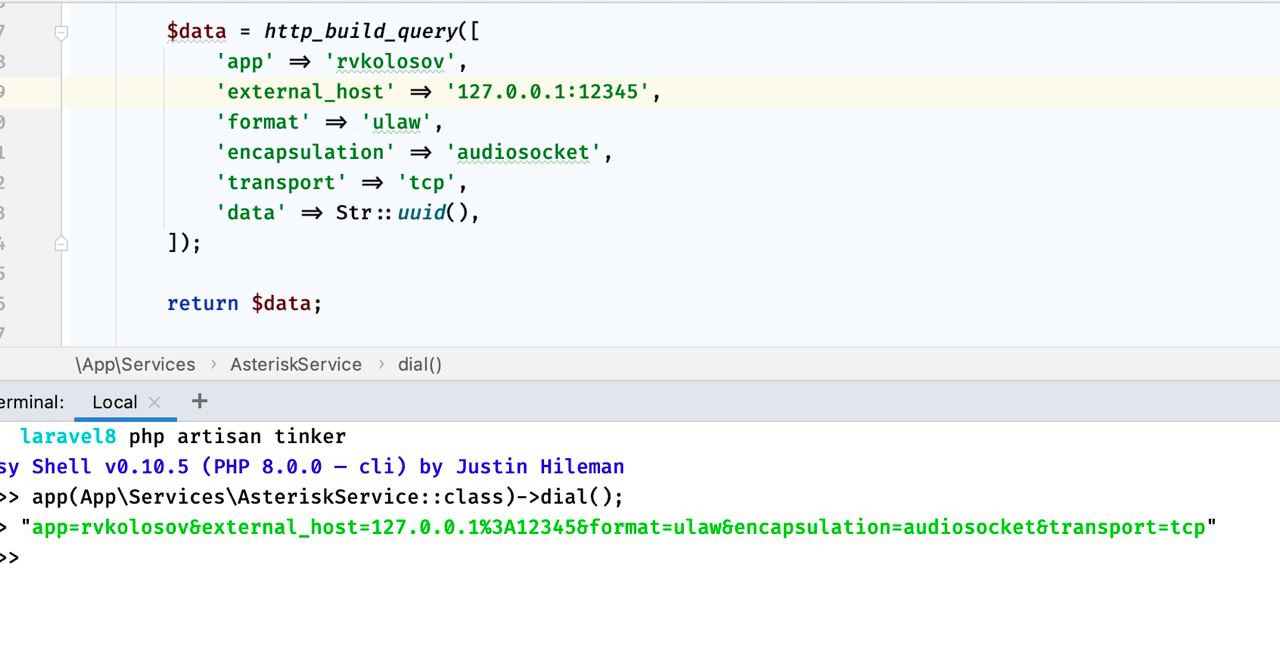This screenshot has height=664, width=1280.
Task: Click the '127.0.0.1:12345' string value
Action: click(548, 92)
